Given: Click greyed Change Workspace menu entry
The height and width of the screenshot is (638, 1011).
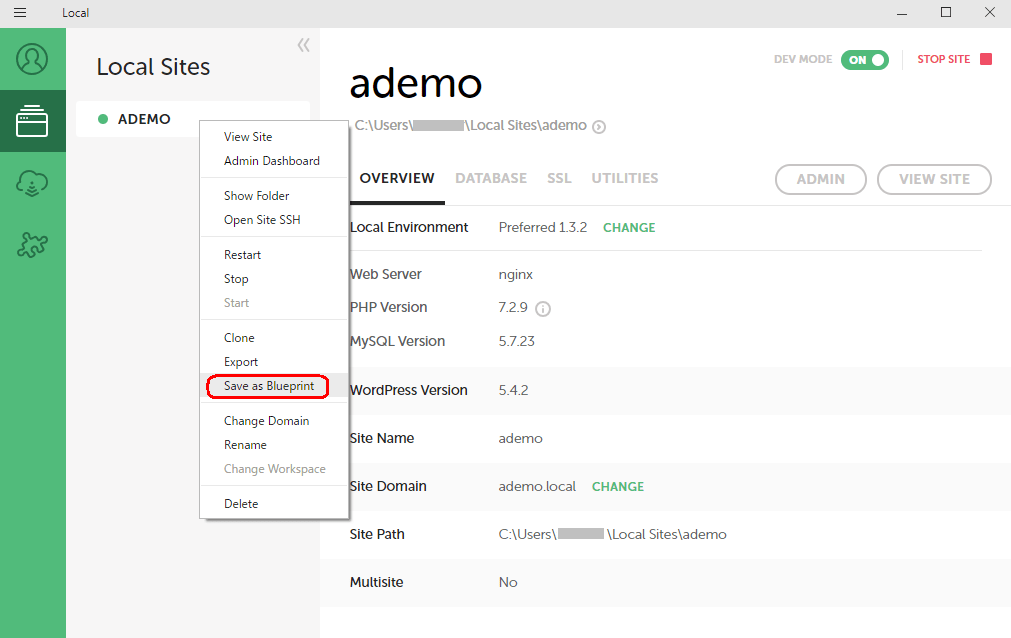Looking at the screenshot, I should [x=274, y=469].
